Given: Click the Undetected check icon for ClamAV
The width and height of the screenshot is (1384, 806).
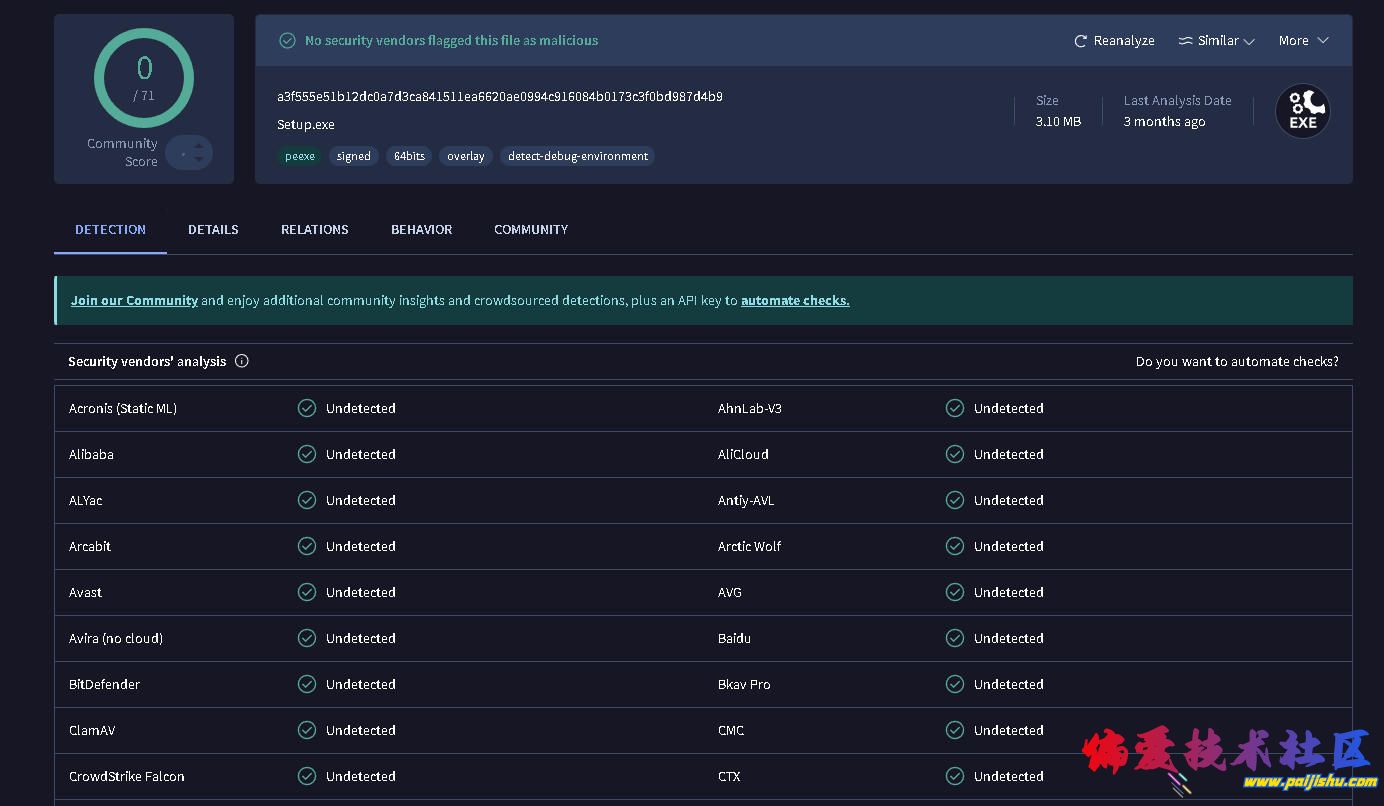Looking at the screenshot, I should [x=307, y=730].
